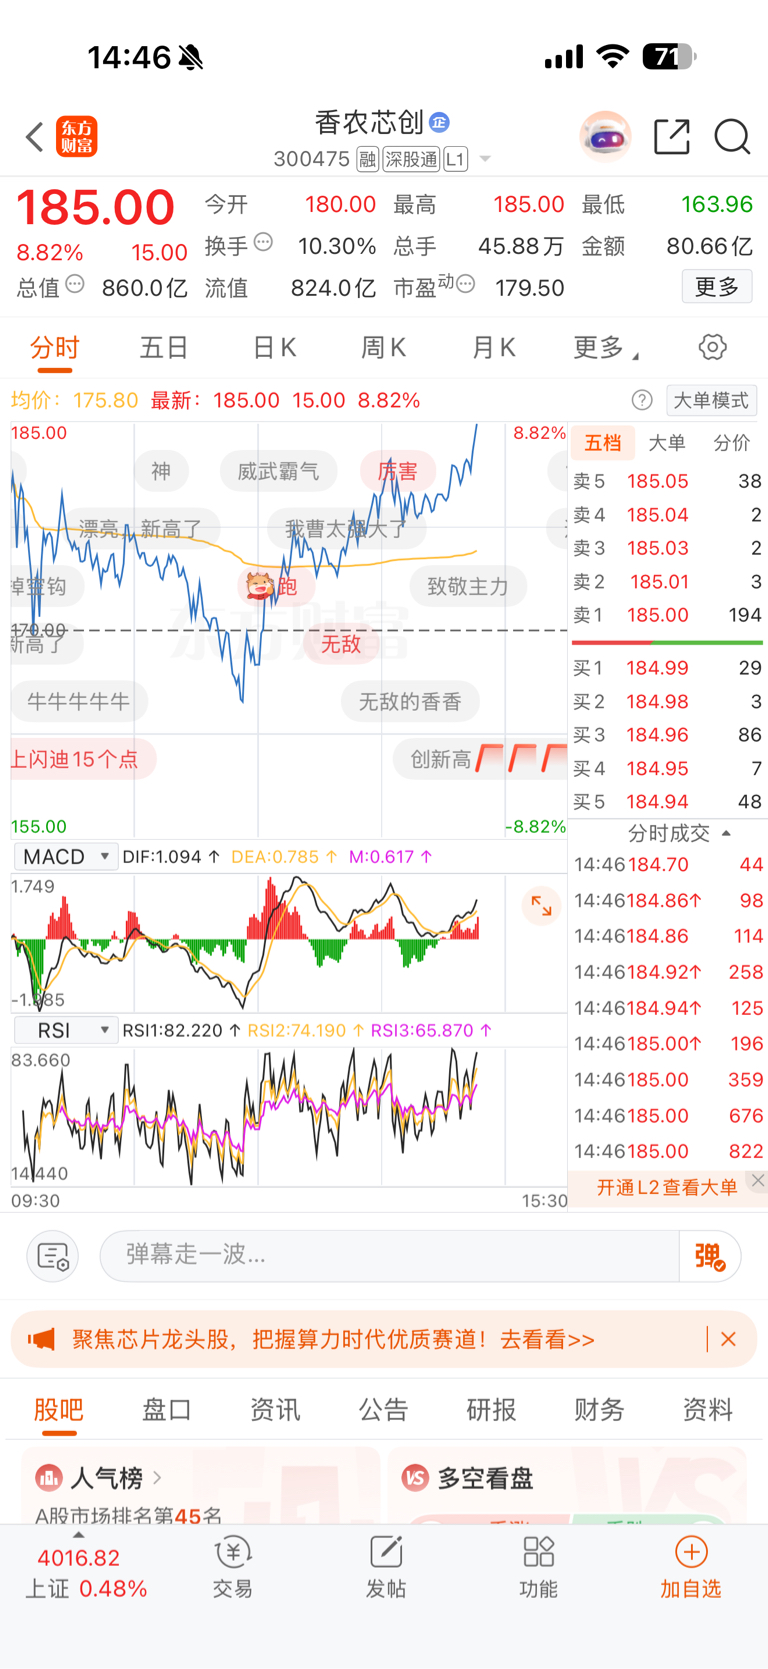Switch to the 五日 chart tab
Viewport: 768px width, 1669px height.
click(164, 347)
